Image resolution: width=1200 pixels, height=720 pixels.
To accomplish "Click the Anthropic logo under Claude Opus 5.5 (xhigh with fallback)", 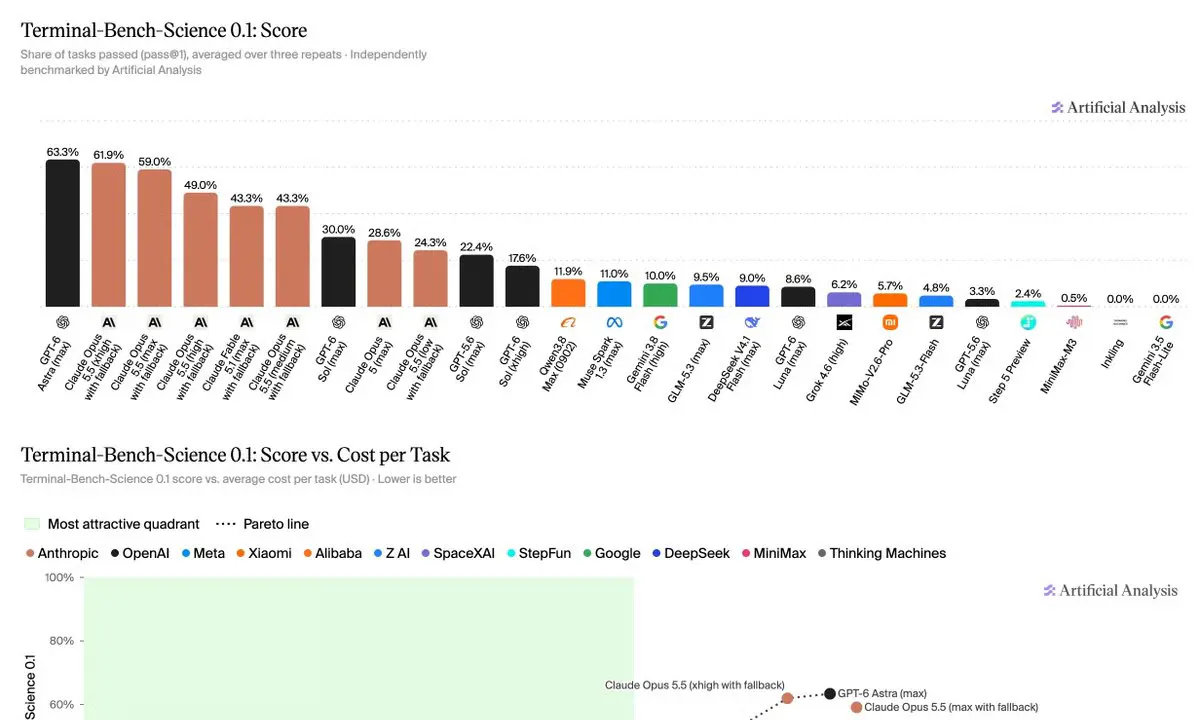I will tap(108, 322).
